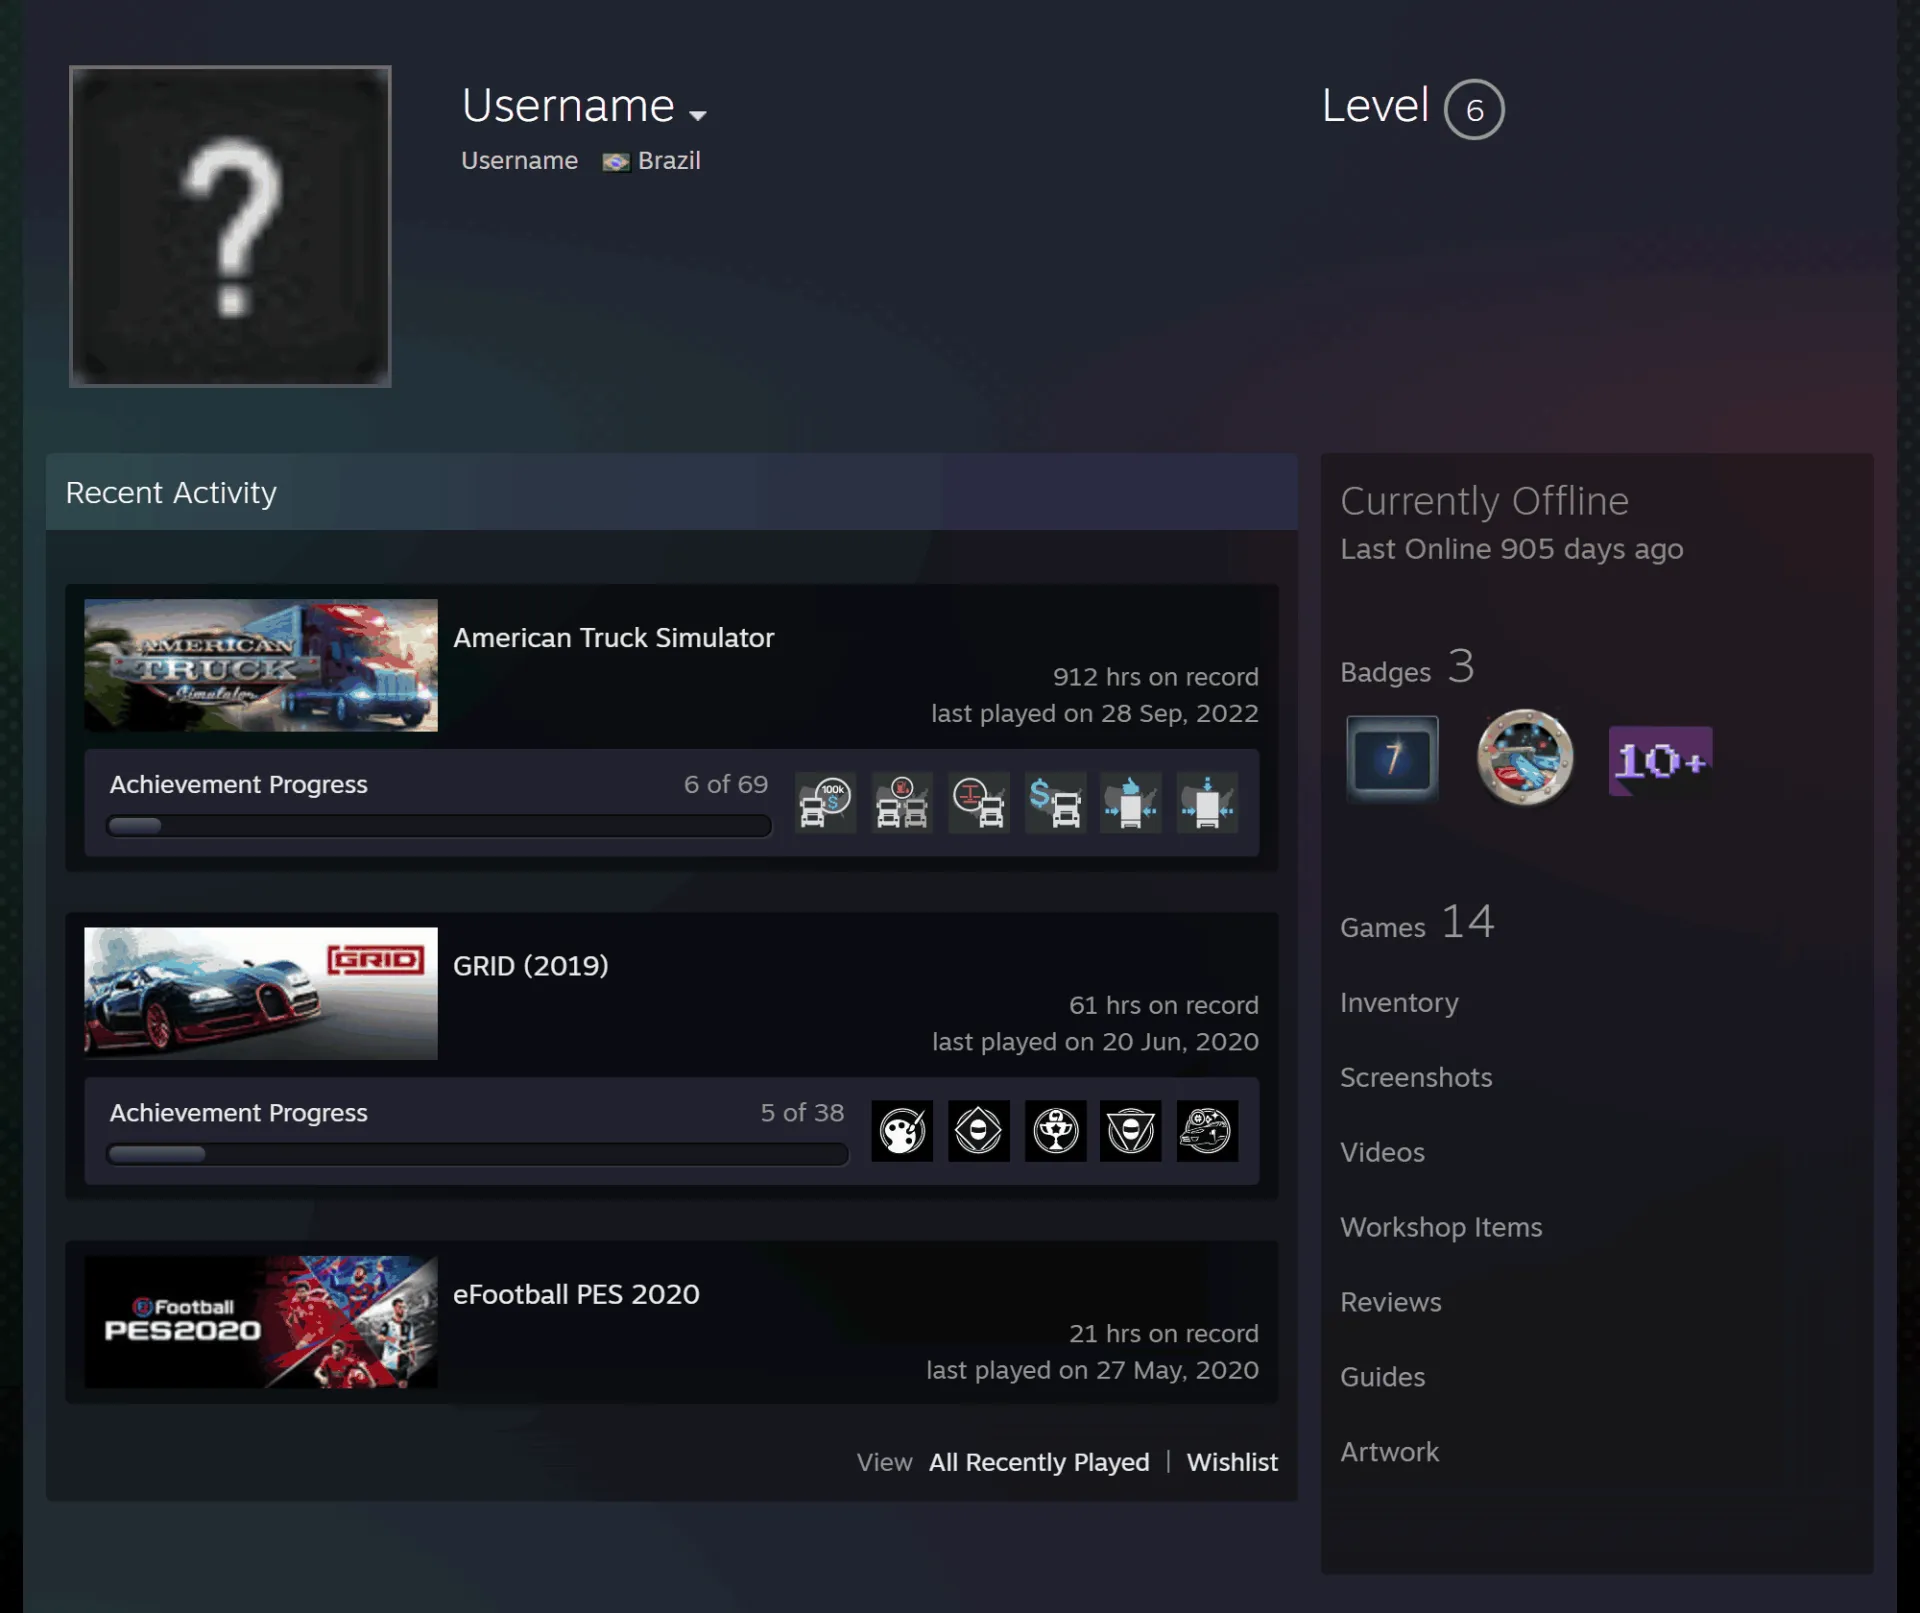
Task: Click the Level label text
Action: (x=1375, y=105)
